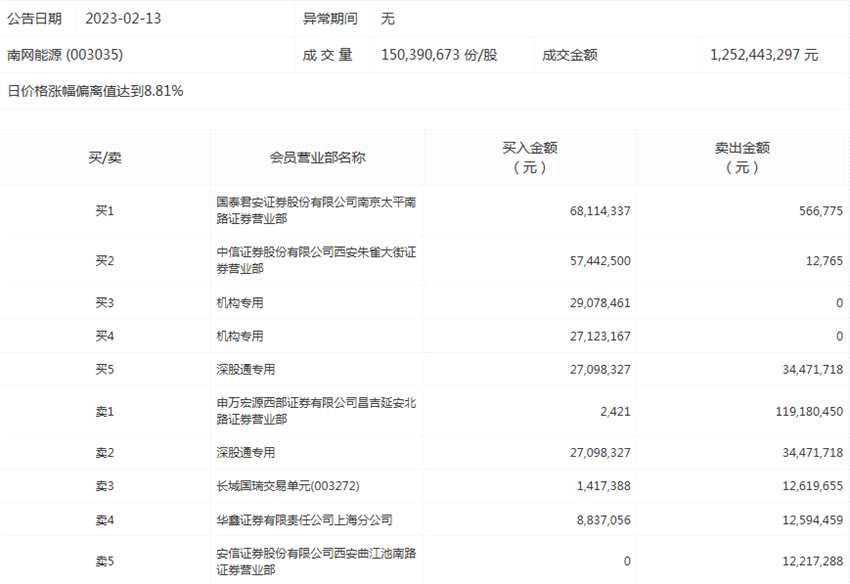Click the 异常期间 label
Screen dimensions: 850x584
coord(330,18)
